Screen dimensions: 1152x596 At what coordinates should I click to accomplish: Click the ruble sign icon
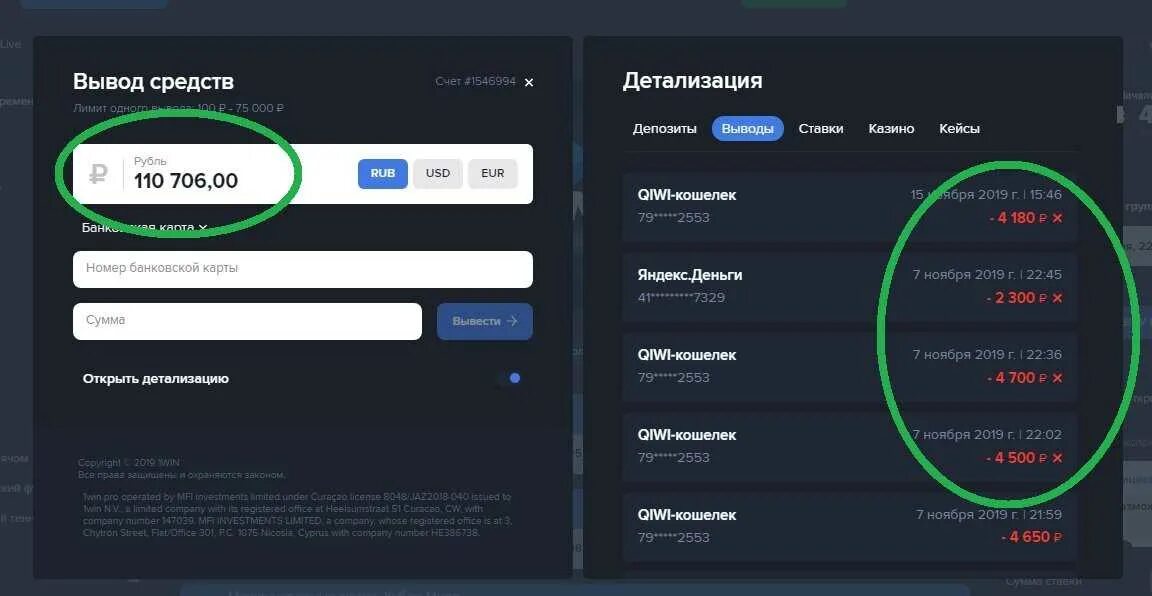click(98, 174)
